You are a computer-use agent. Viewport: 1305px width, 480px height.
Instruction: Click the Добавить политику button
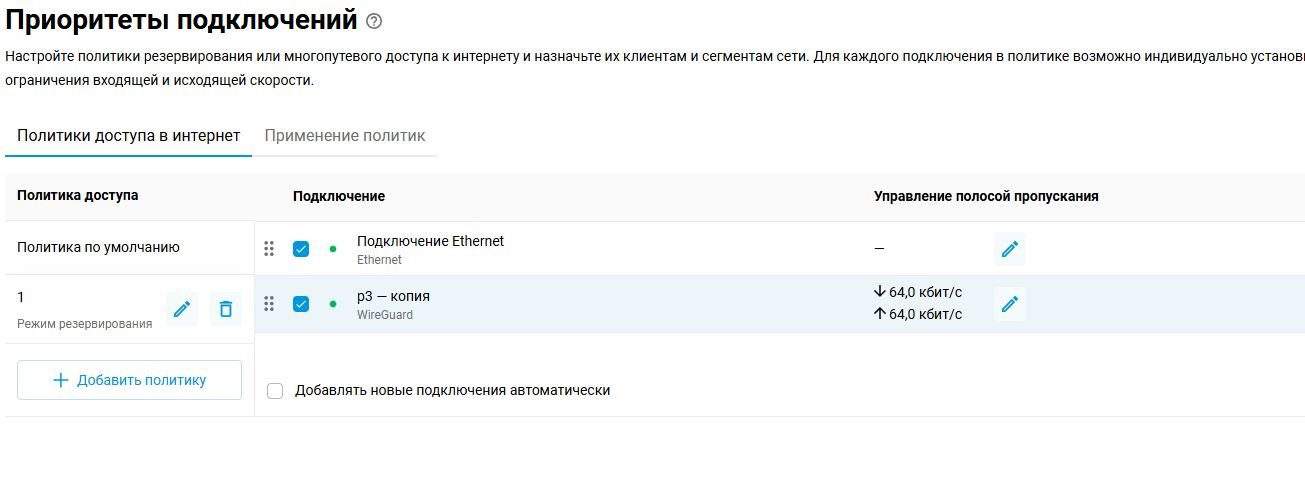[129, 380]
